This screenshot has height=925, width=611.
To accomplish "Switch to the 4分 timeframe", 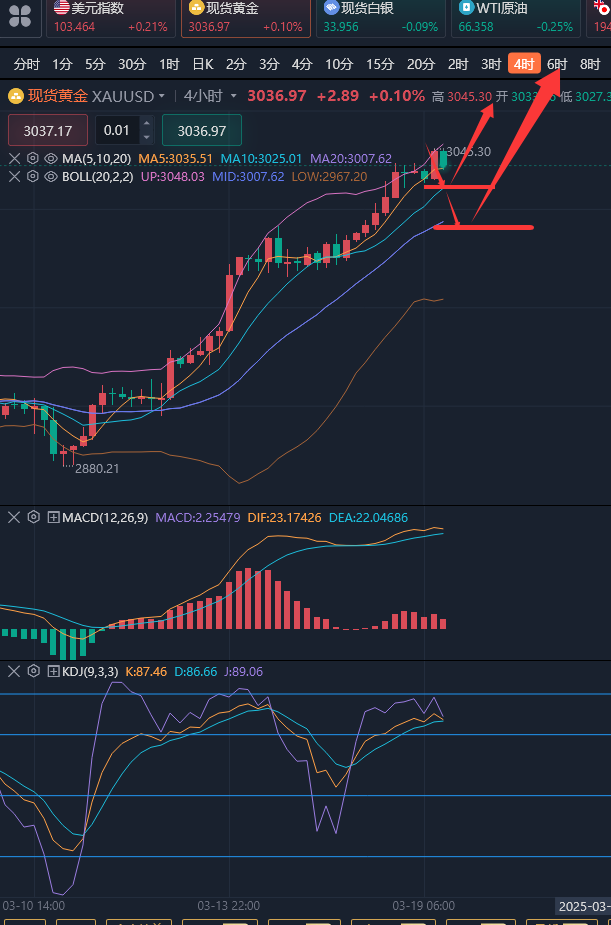I will (302, 64).
